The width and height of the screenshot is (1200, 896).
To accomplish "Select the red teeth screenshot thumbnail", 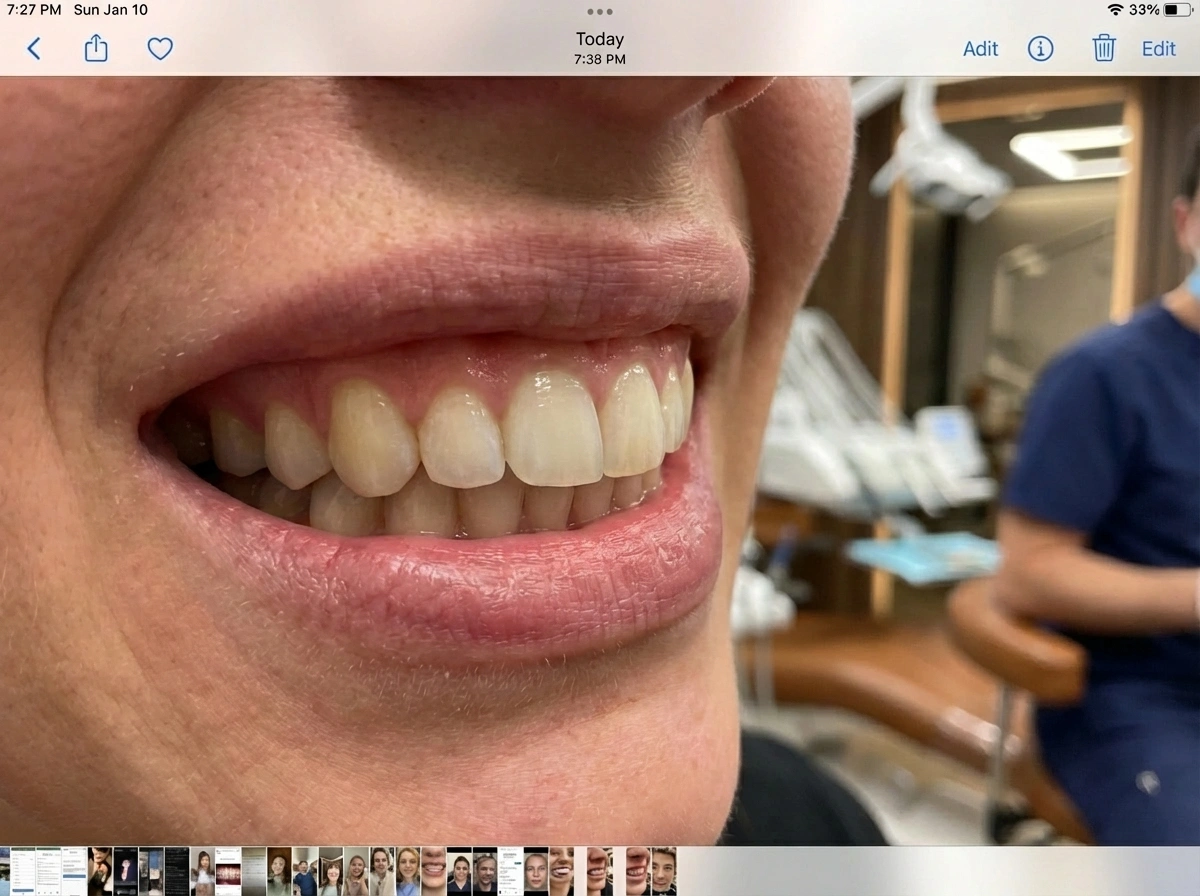I will pos(229,871).
